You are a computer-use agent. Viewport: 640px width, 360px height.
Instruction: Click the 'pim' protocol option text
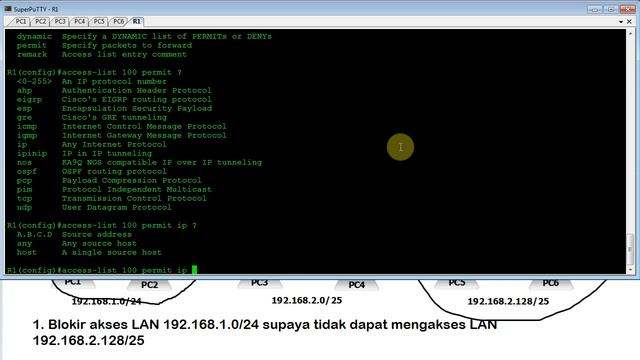coord(24,189)
